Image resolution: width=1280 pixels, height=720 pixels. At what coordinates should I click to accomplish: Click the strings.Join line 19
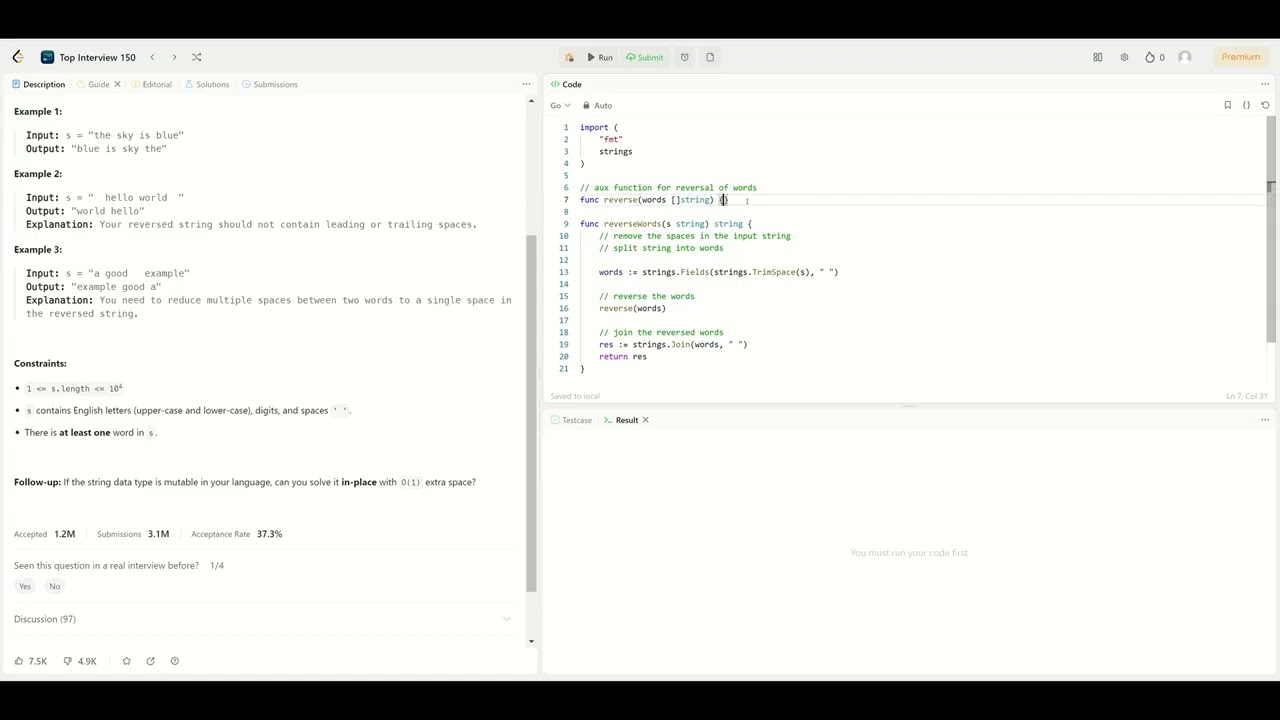[x=673, y=344]
